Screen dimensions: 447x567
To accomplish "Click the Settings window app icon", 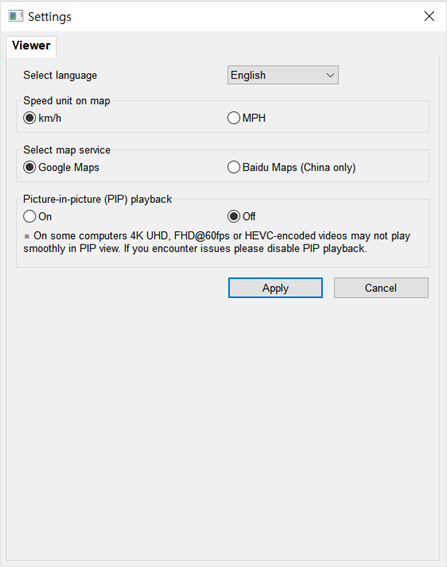I will click(16, 16).
